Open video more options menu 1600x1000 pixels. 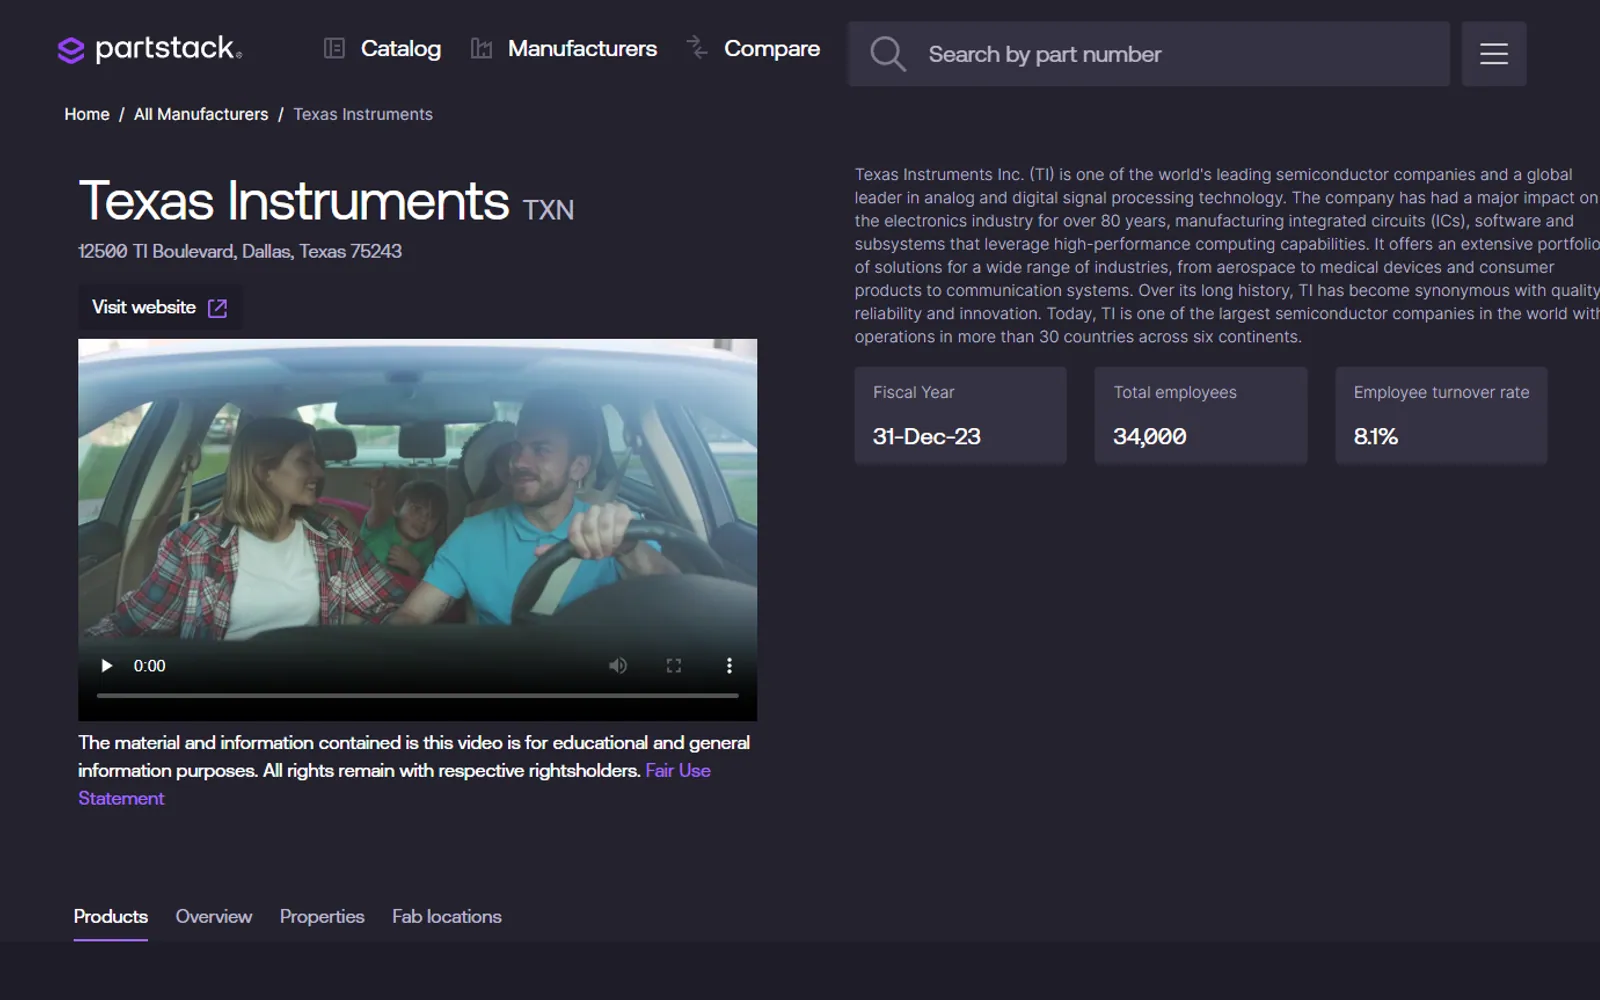(729, 666)
